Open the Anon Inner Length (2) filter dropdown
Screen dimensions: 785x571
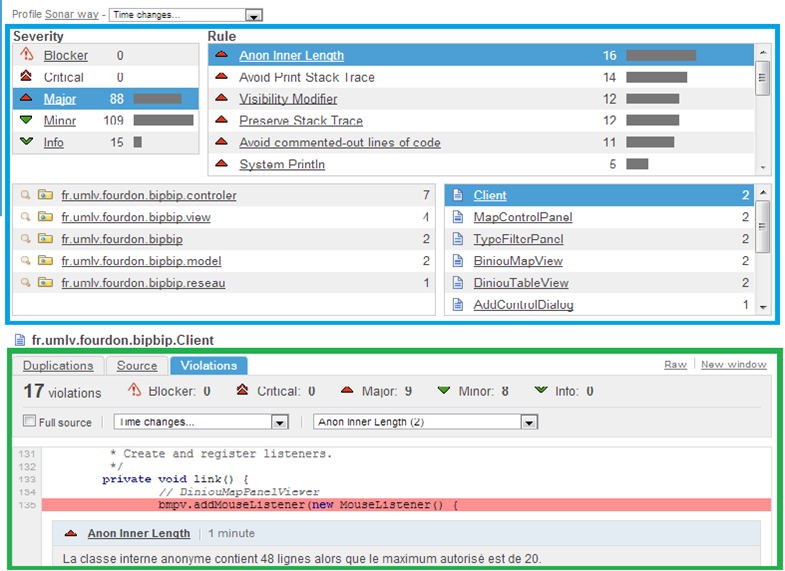(529, 423)
